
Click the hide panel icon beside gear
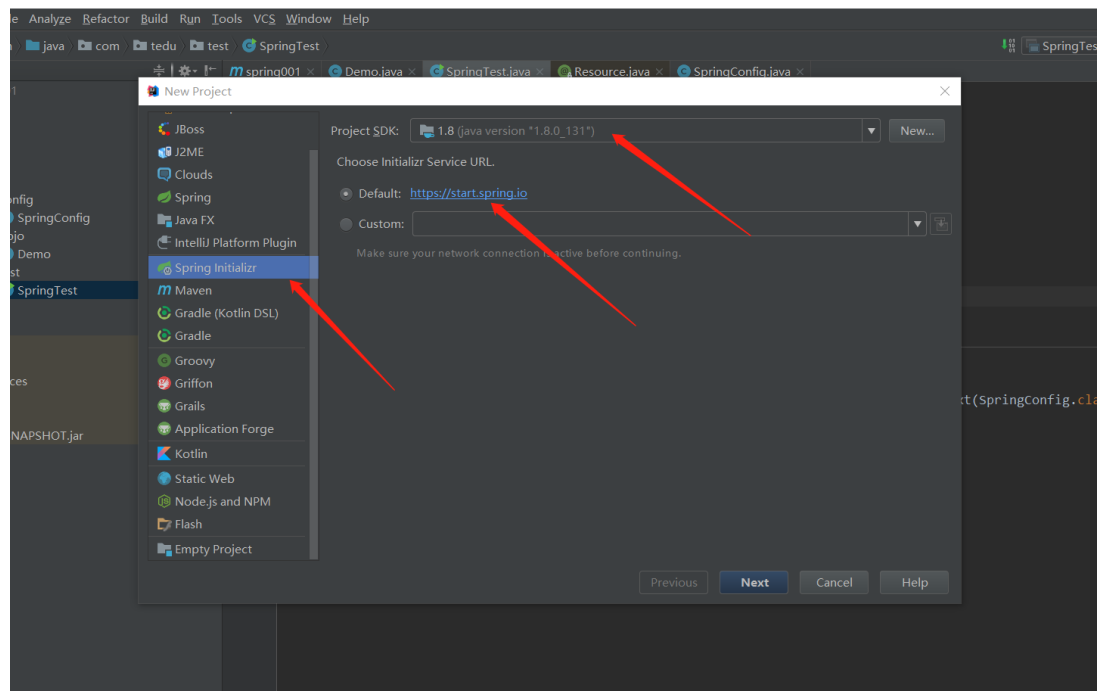(x=210, y=70)
